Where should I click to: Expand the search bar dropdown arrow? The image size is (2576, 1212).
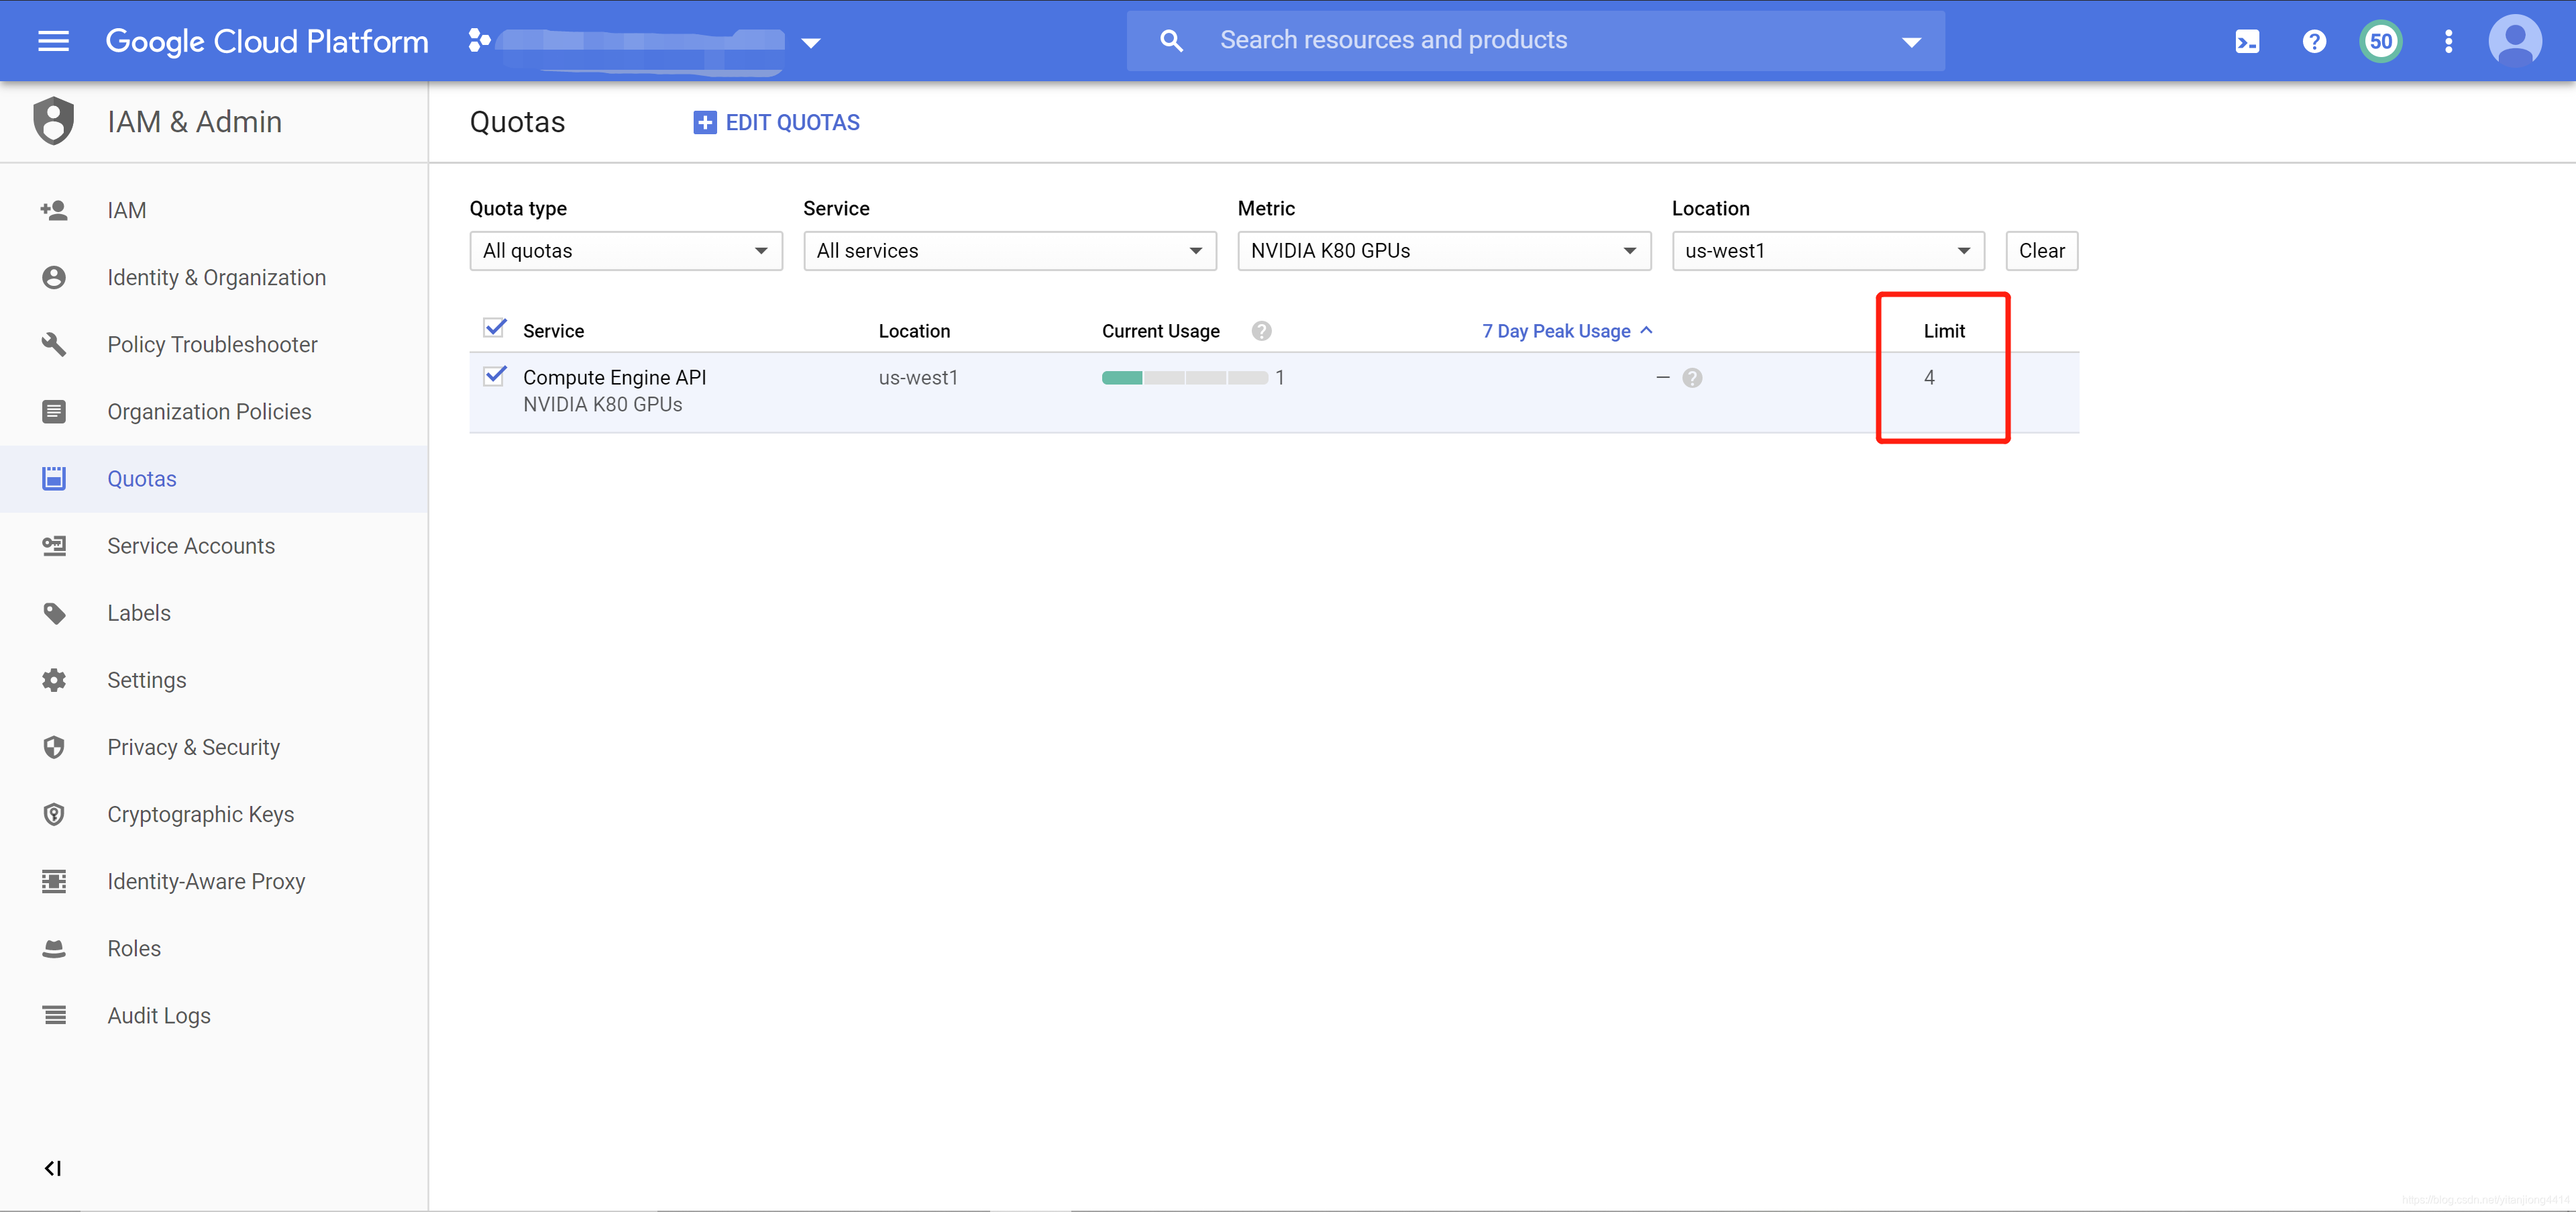pyautogui.click(x=1911, y=42)
